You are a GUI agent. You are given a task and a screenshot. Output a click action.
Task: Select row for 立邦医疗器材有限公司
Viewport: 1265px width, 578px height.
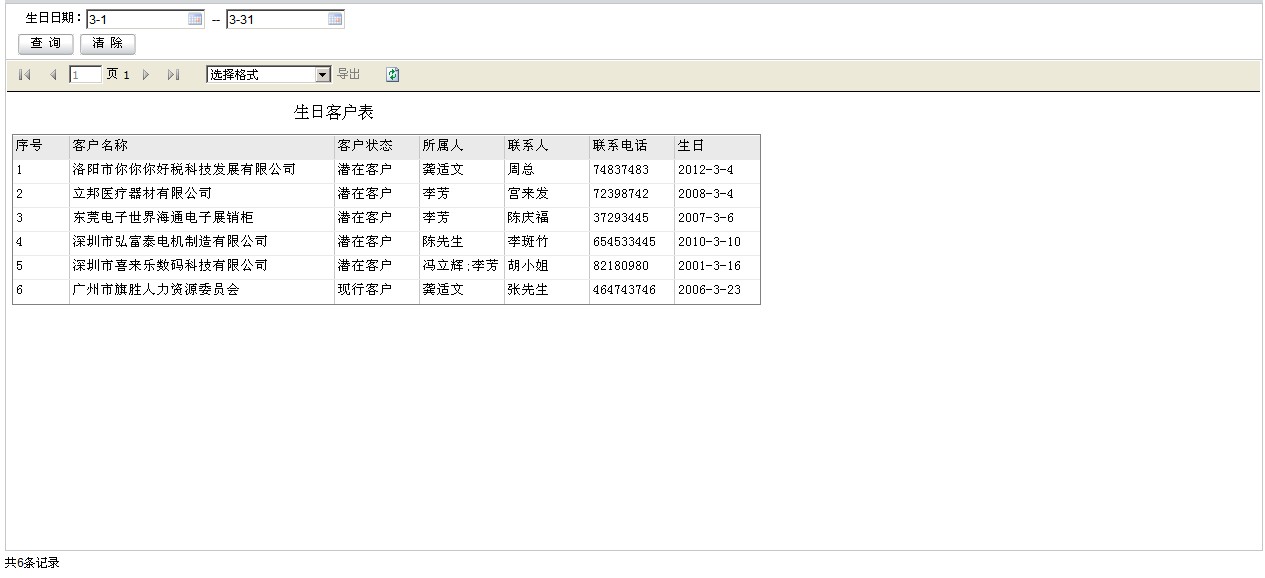point(142,194)
